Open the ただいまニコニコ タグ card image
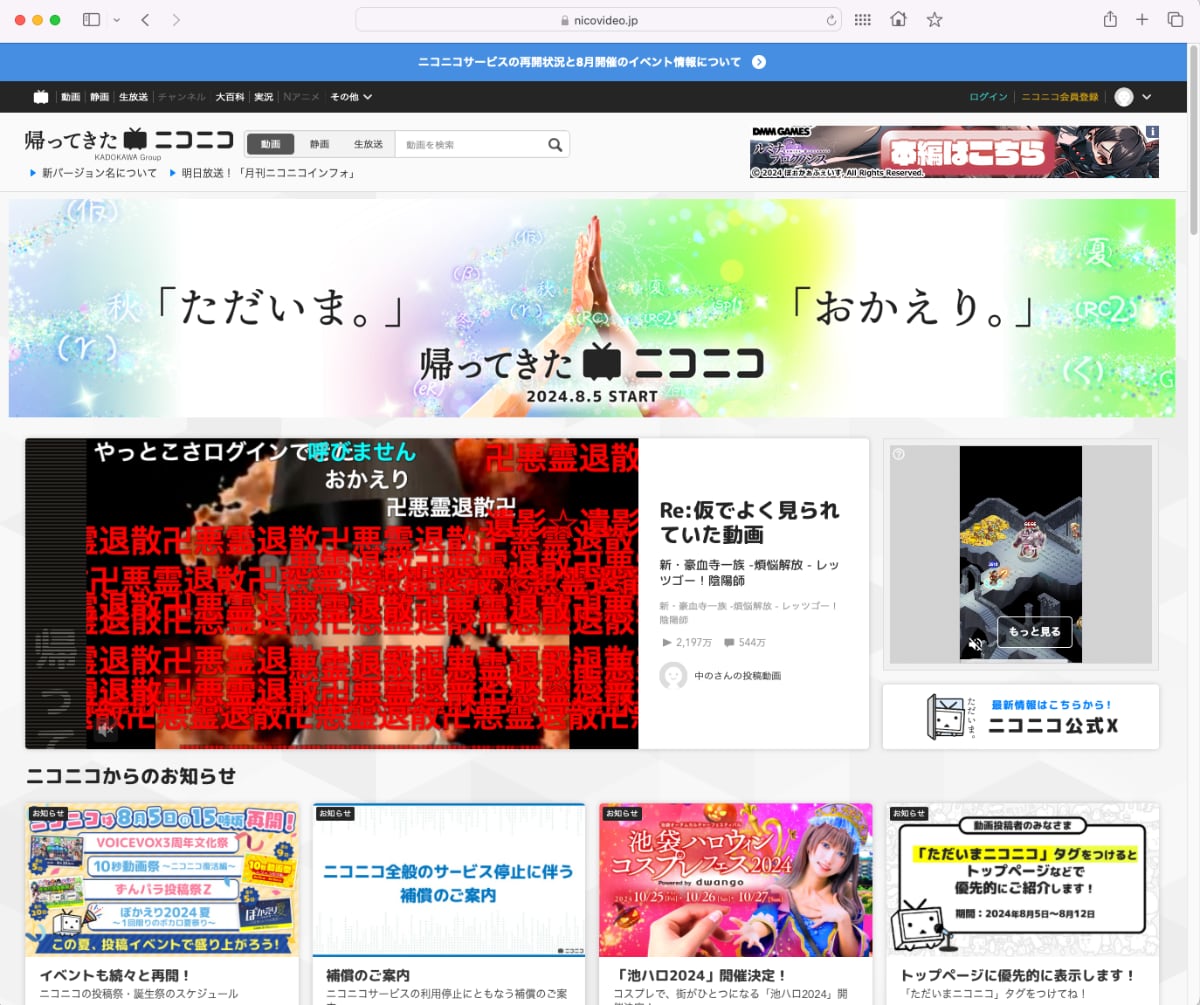The width and height of the screenshot is (1200, 1005). pyautogui.click(x=1022, y=879)
